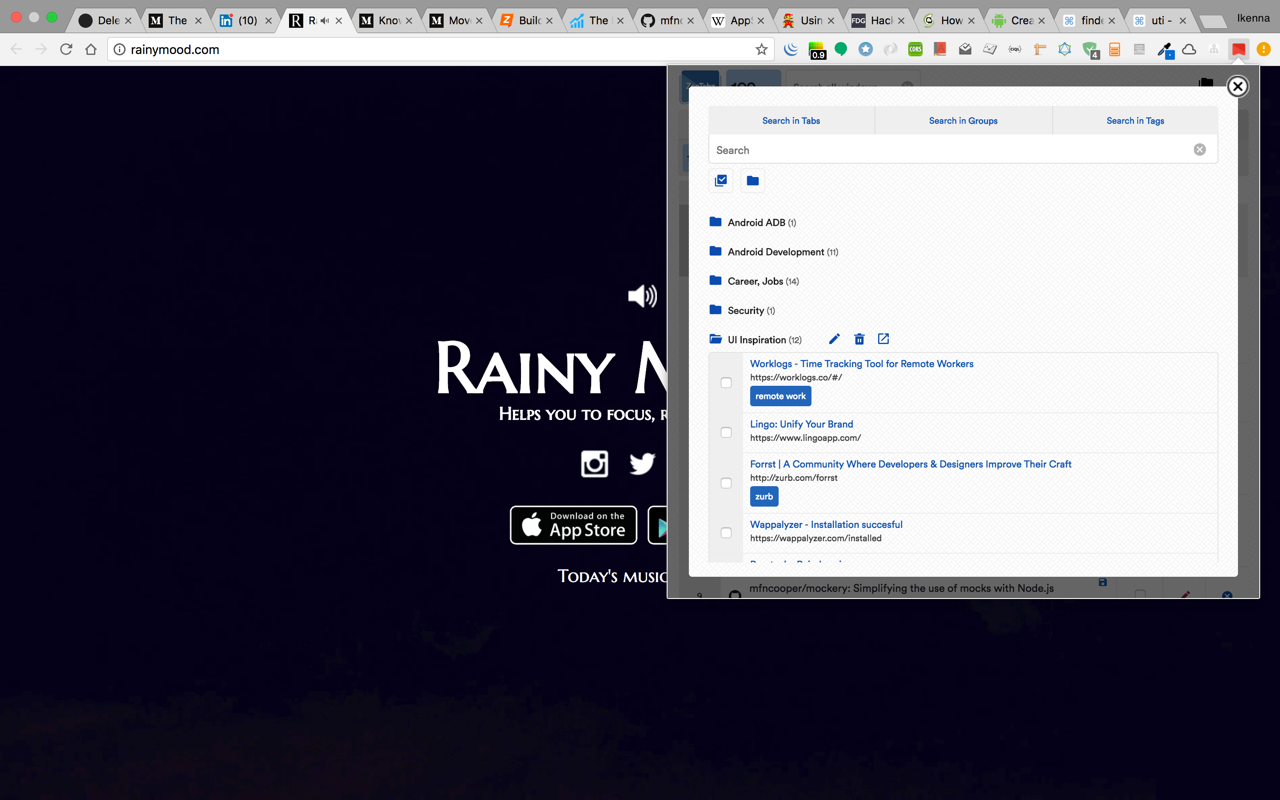The height and width of the screenshot is (800, 1280).
Task: Check the Forrst community checkbox
Action: tap(726, 482)
